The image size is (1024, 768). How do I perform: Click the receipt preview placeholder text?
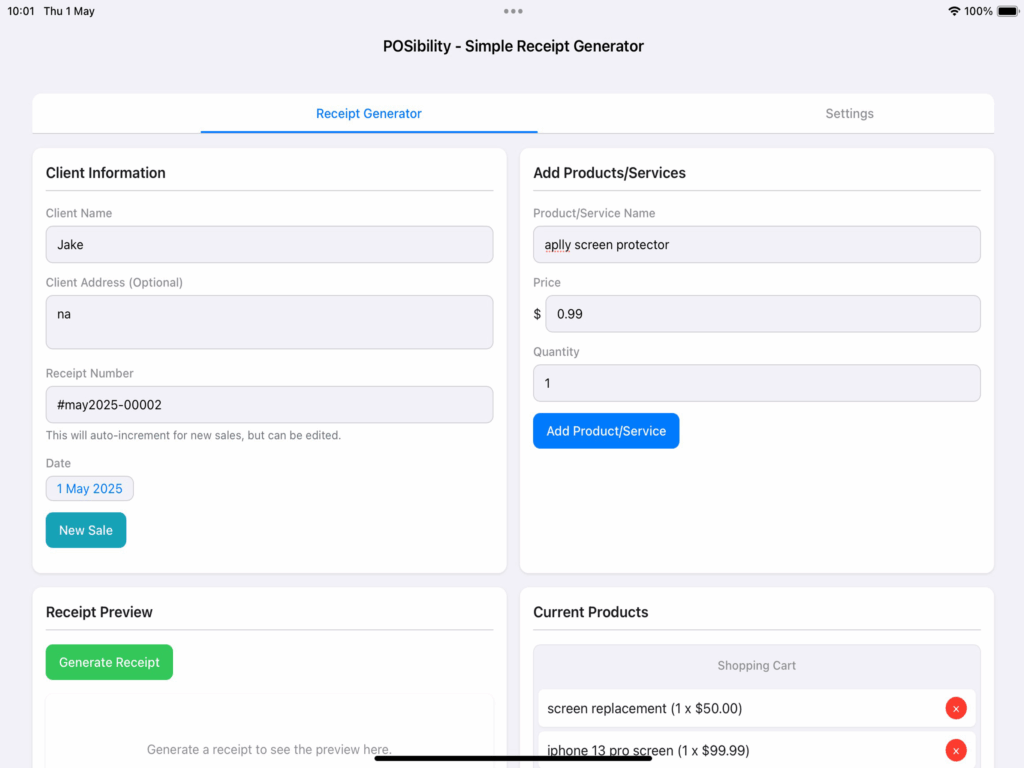[269, 749]
